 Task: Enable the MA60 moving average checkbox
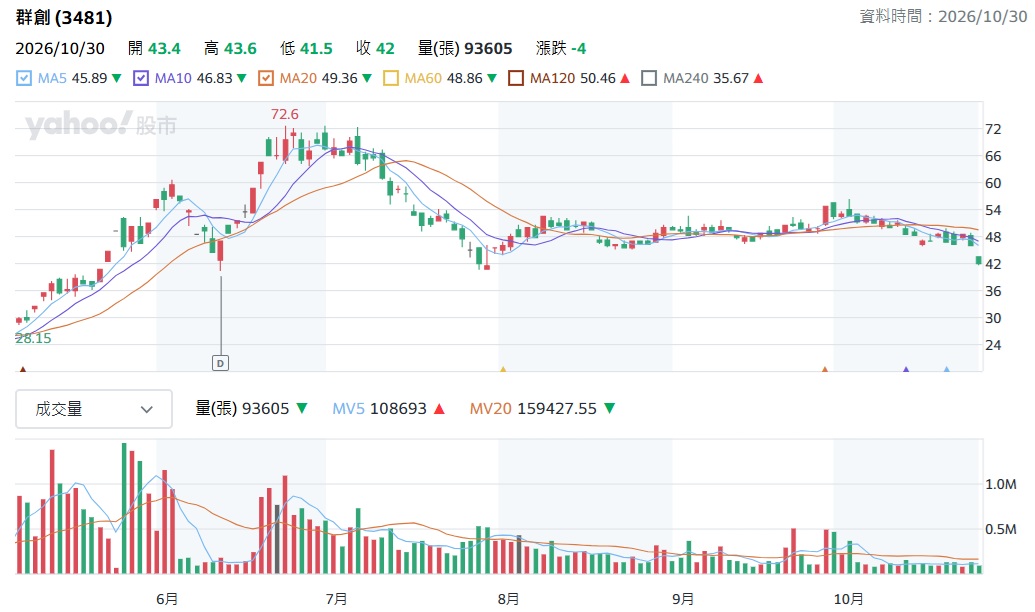point(391,79)
